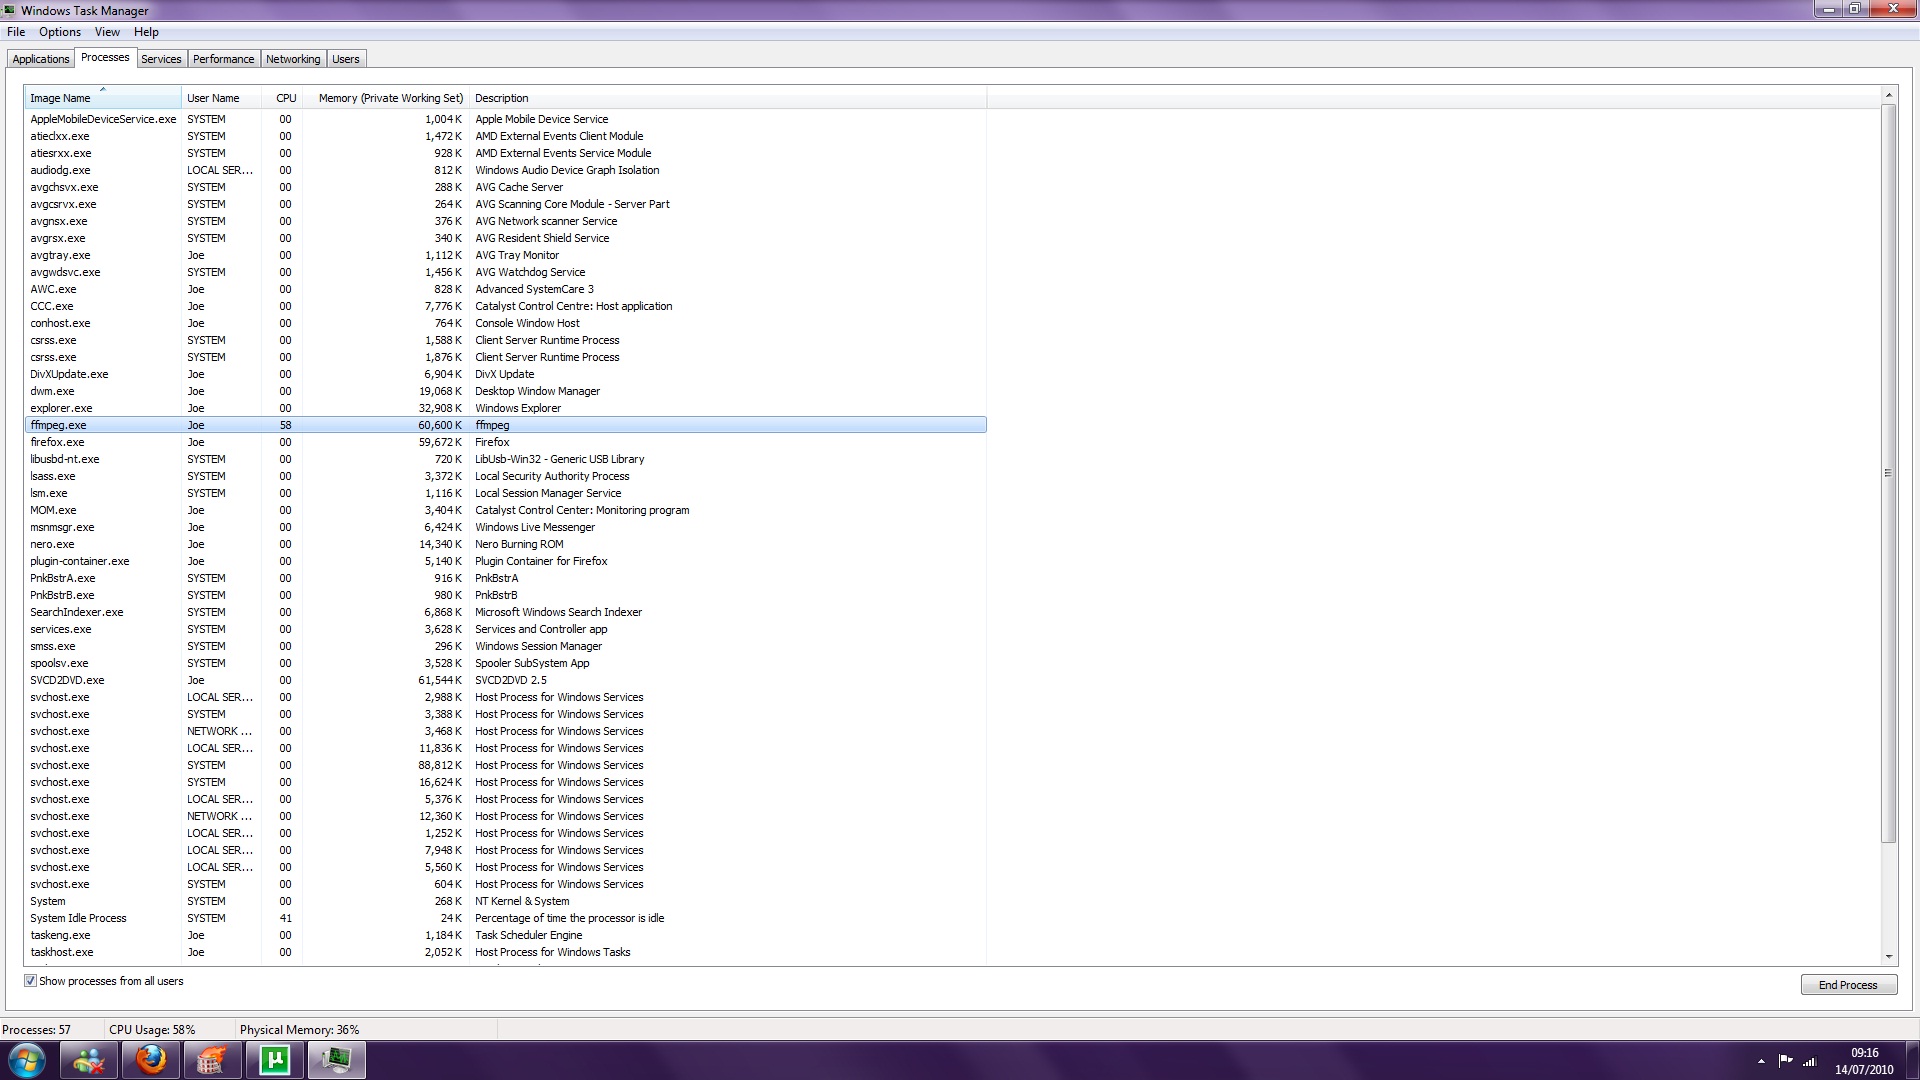
Task: Sort by the User Name column
Action: [222, 98]
